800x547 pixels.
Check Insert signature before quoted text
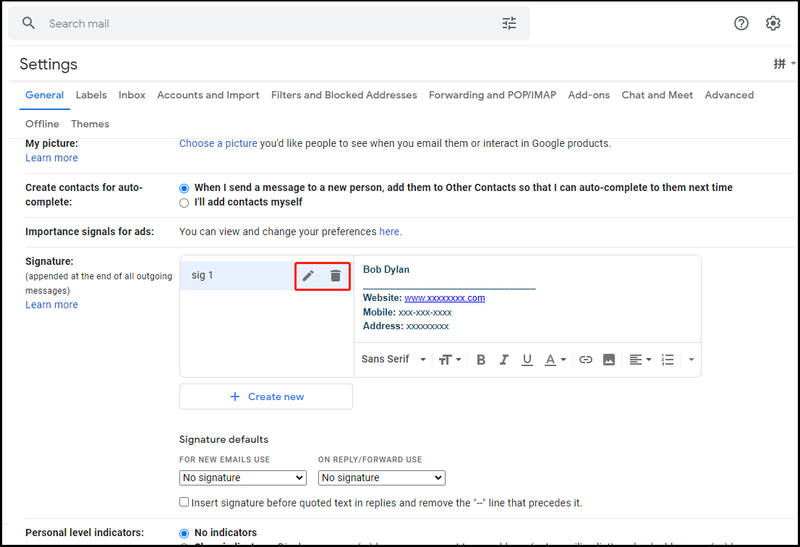[184, 502]
